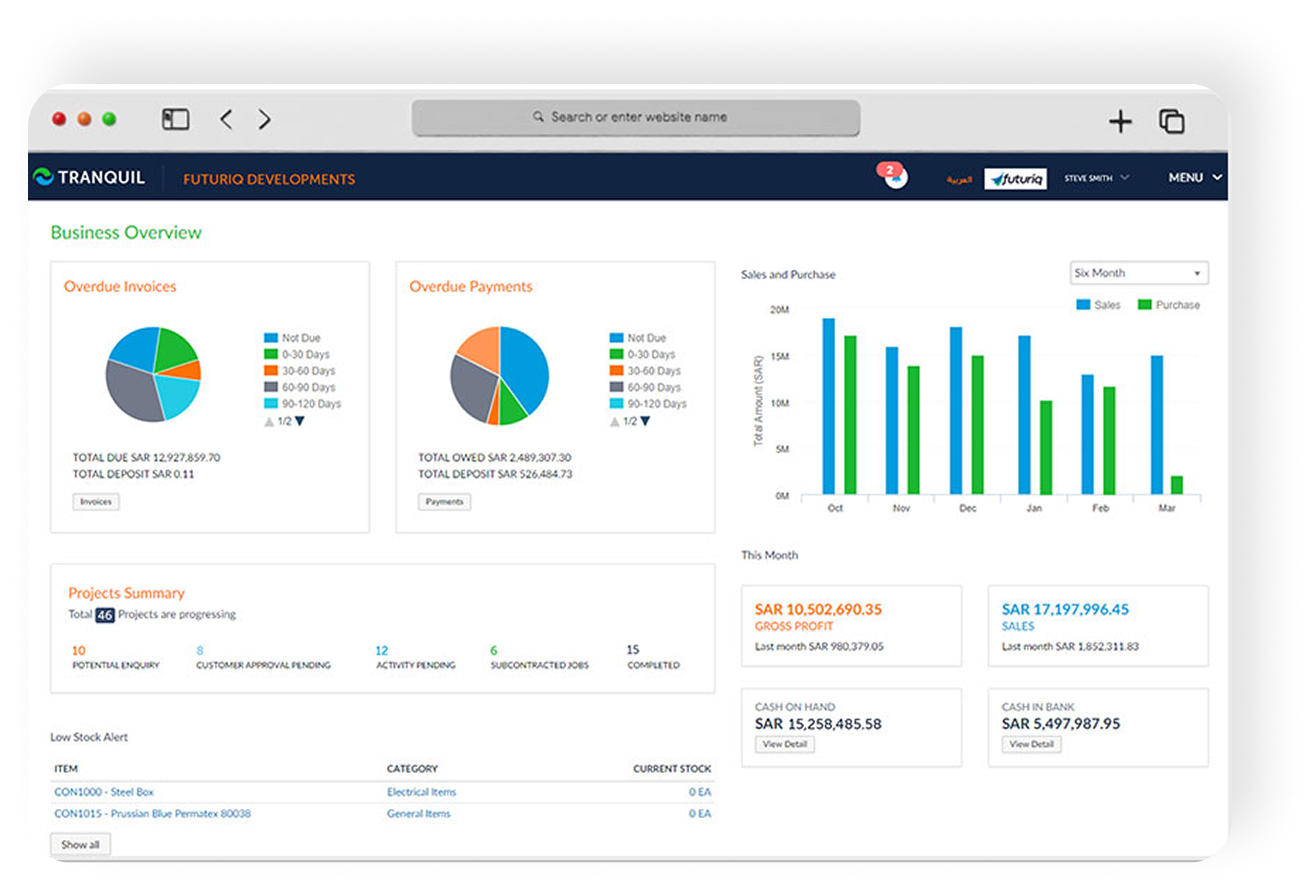
Task: Click the browser sidebar toggle icon
Action: click(175, 119)
